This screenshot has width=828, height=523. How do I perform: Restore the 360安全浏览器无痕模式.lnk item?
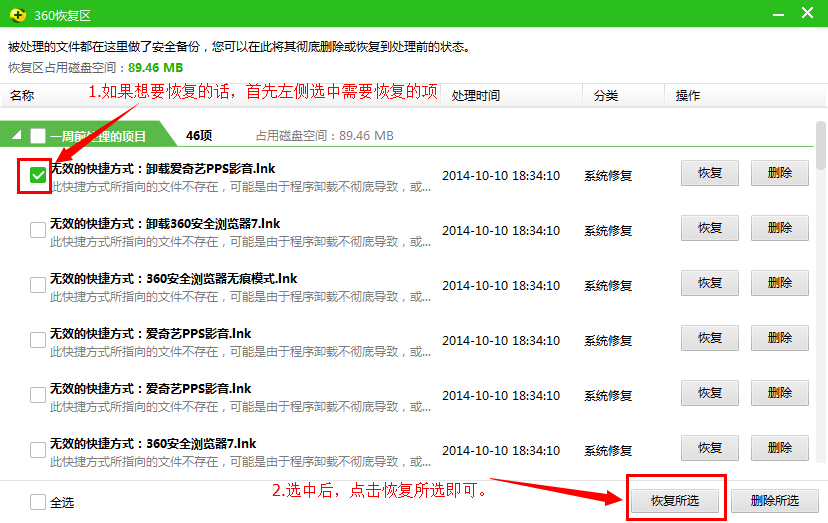tap(710, 283)
